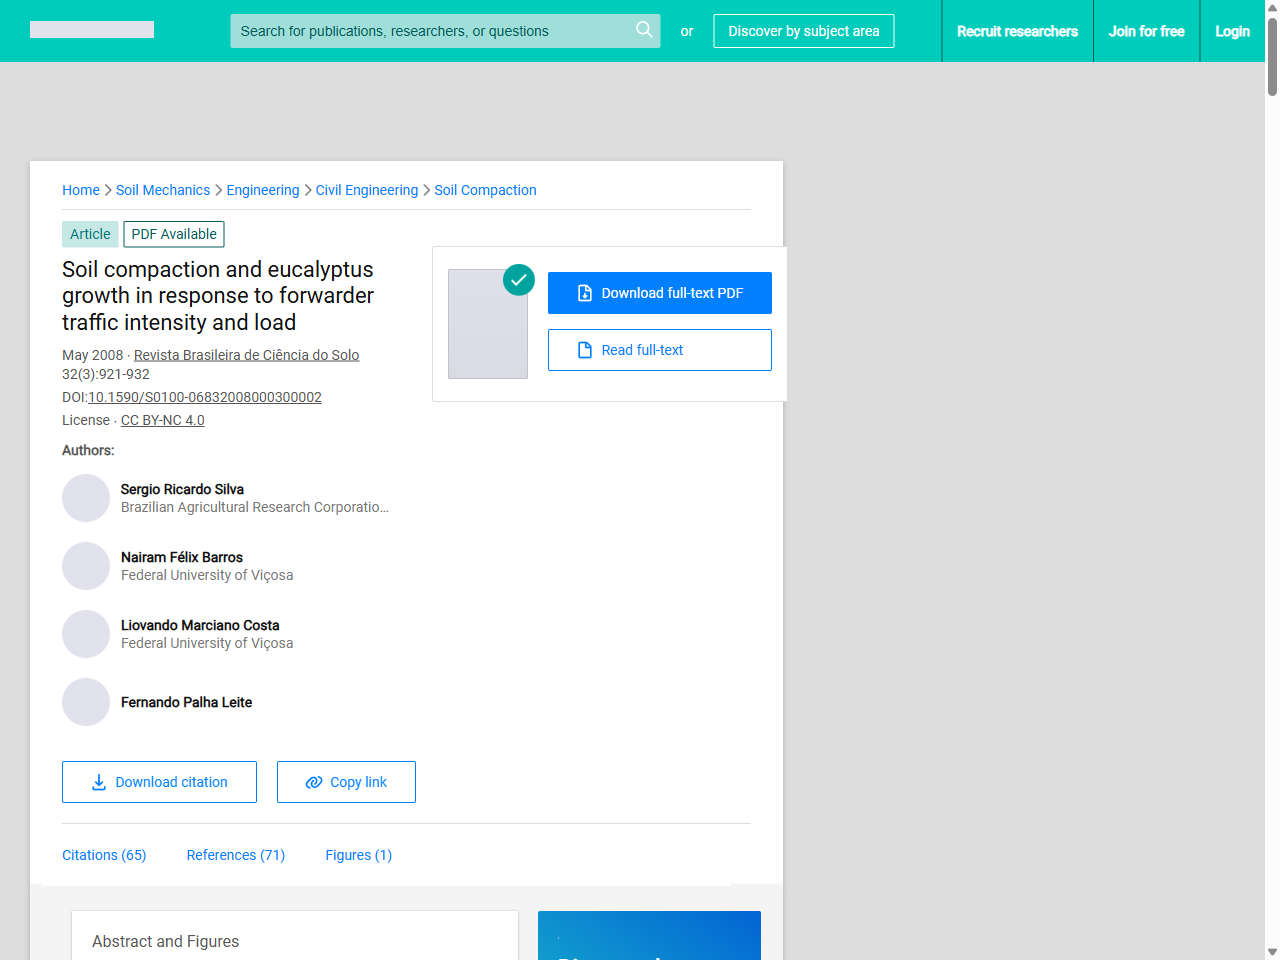Select the Citations (65) tab
Screen dimensions: 1280x960
[104, 855]
